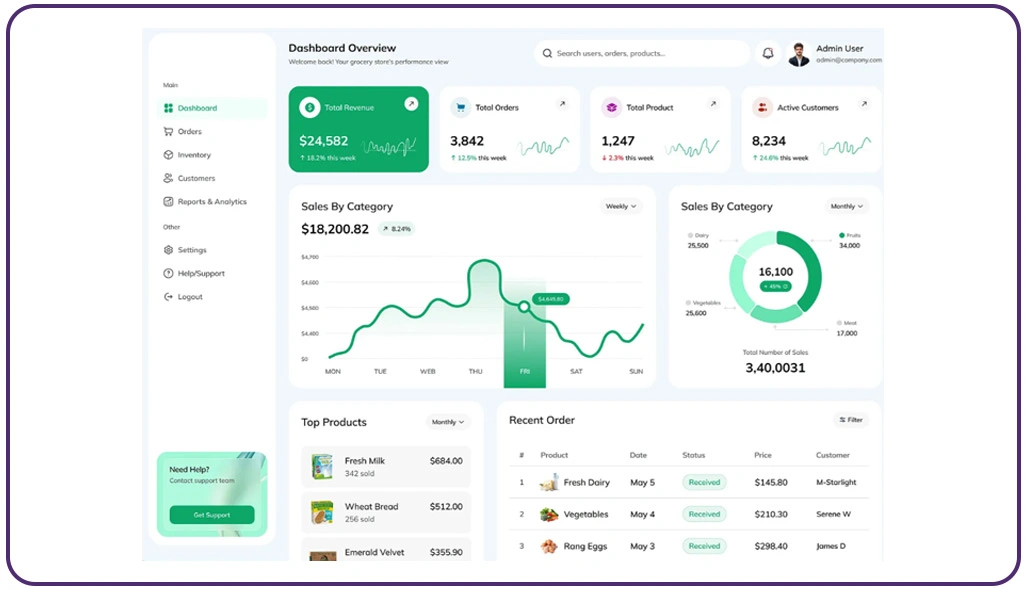Open the Weekly dropdown on sales chart
The image size is (1026, 589).
pos(620,206)
